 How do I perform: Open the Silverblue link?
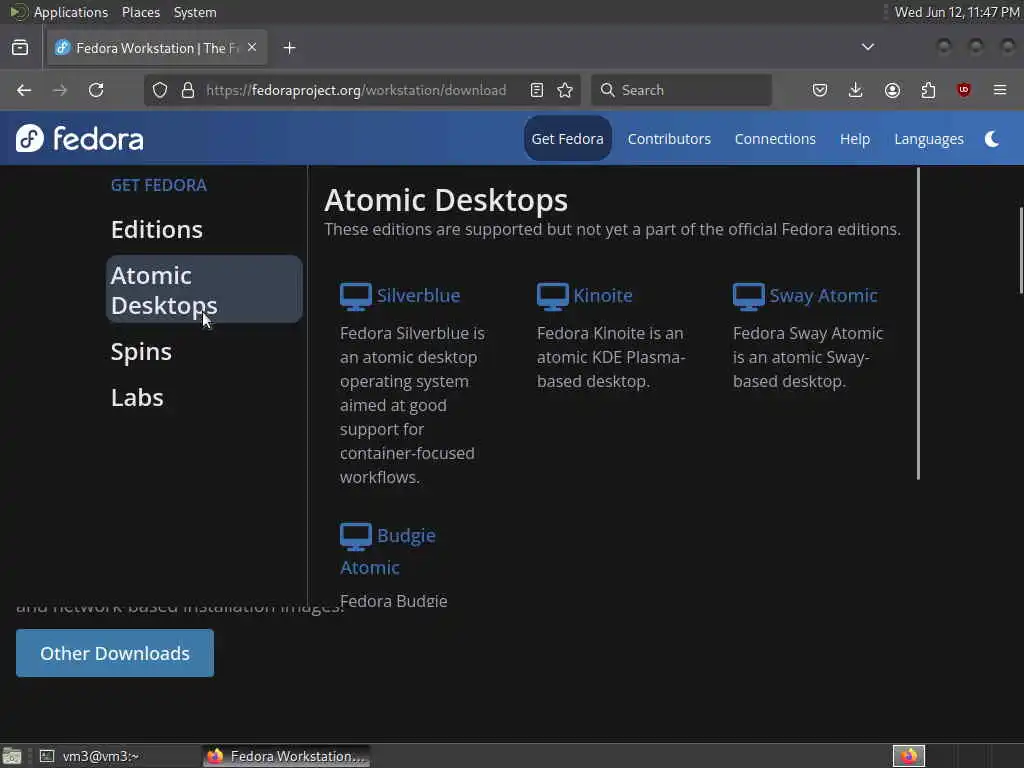click(x=419, y=295)
